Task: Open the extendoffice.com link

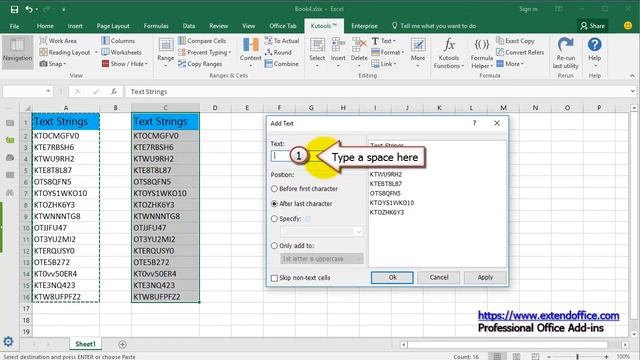Action: coord(549,316)
